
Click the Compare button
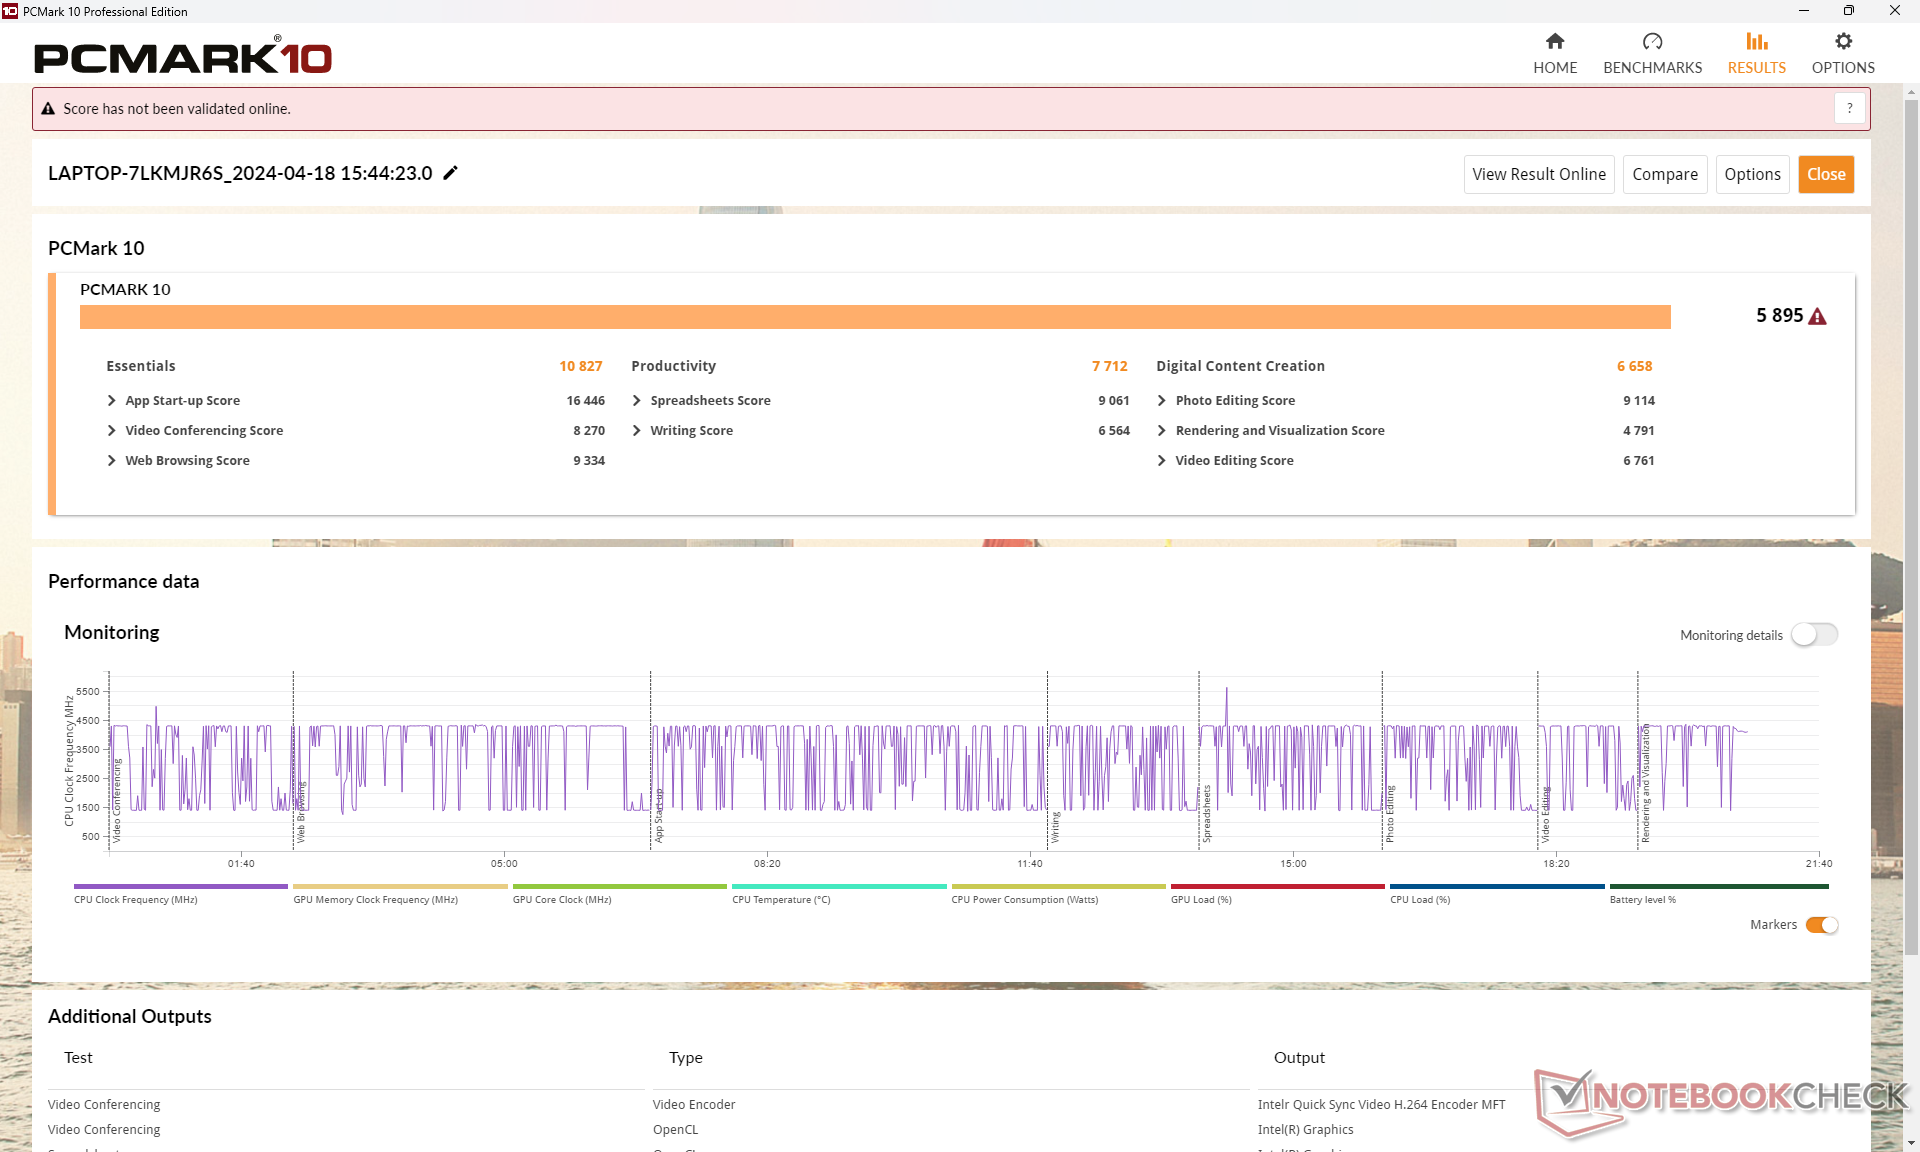click(1664, 174)
